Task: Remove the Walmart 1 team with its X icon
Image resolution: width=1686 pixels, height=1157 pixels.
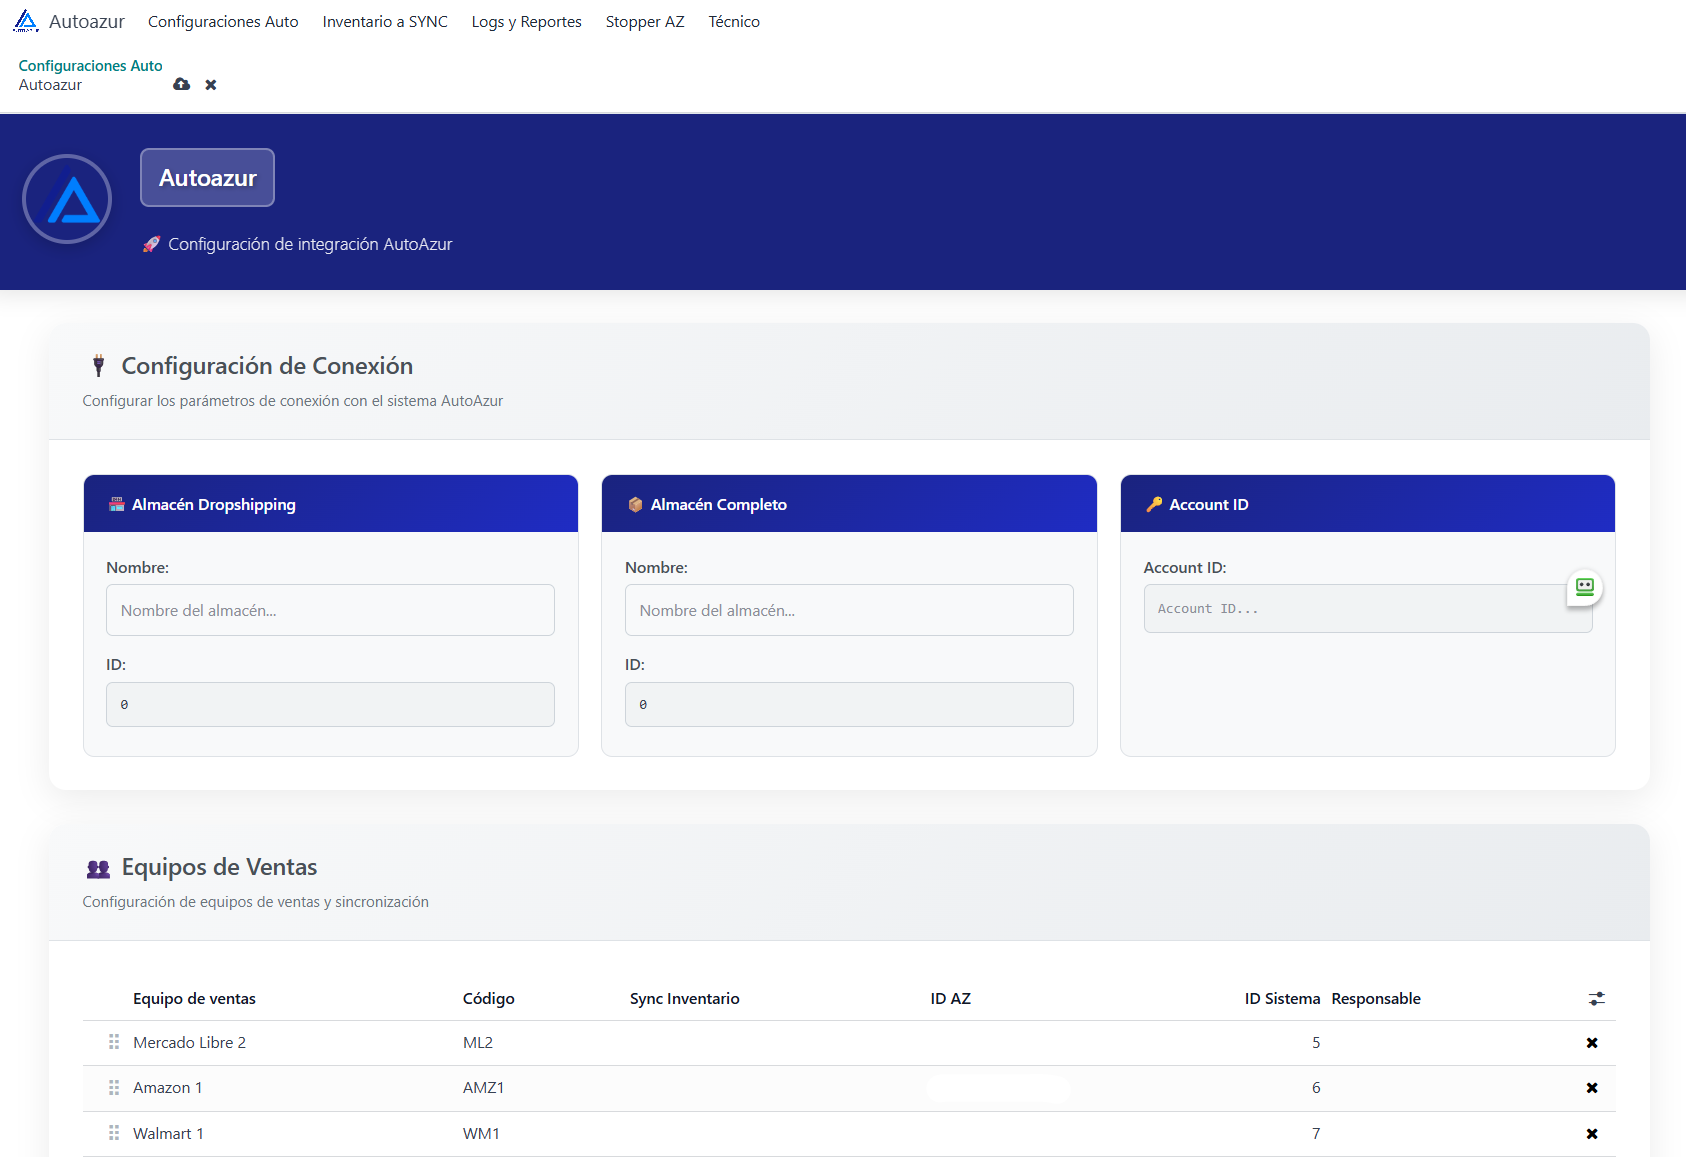Action: (1592, 1133)
